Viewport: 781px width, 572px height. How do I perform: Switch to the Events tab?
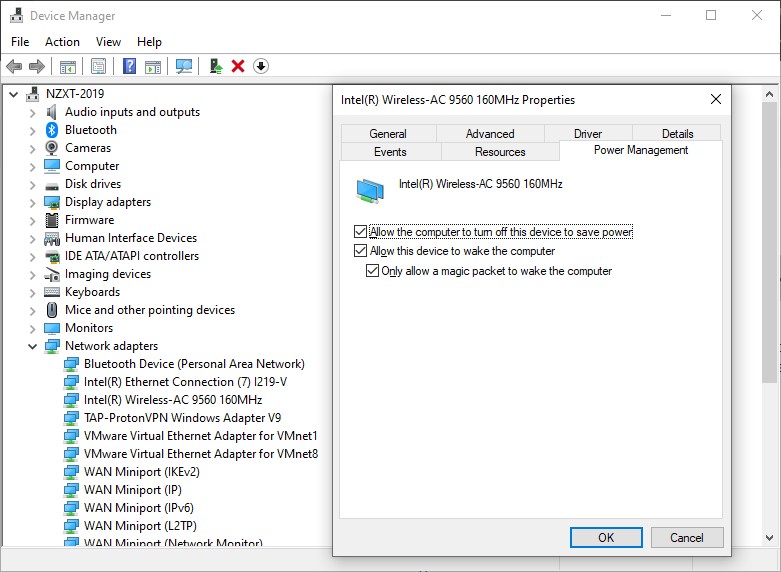[x=390, y=151]
